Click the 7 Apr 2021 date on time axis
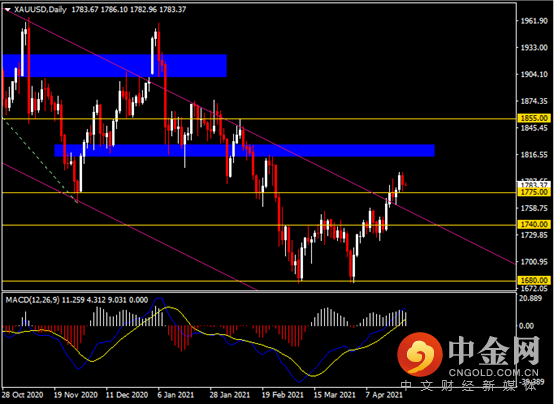Screen dimensions: 554x404 [384, 395]
